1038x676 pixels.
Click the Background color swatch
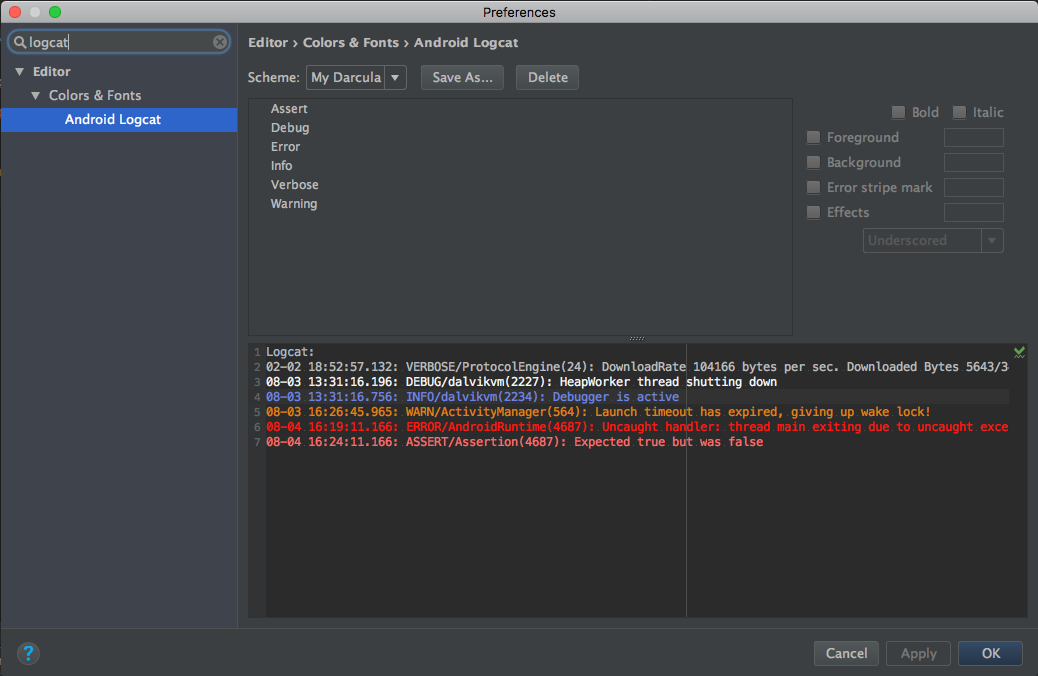[974, 163]
